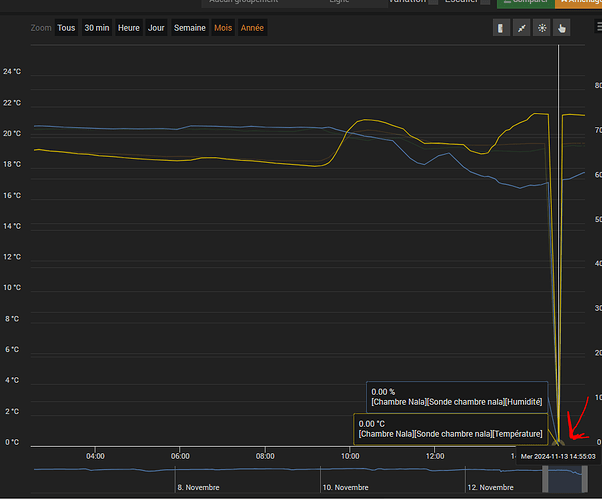The image size is (602, 500).
Task: Switch zoom to 'Jour'
Action: (x=156, y=28)
